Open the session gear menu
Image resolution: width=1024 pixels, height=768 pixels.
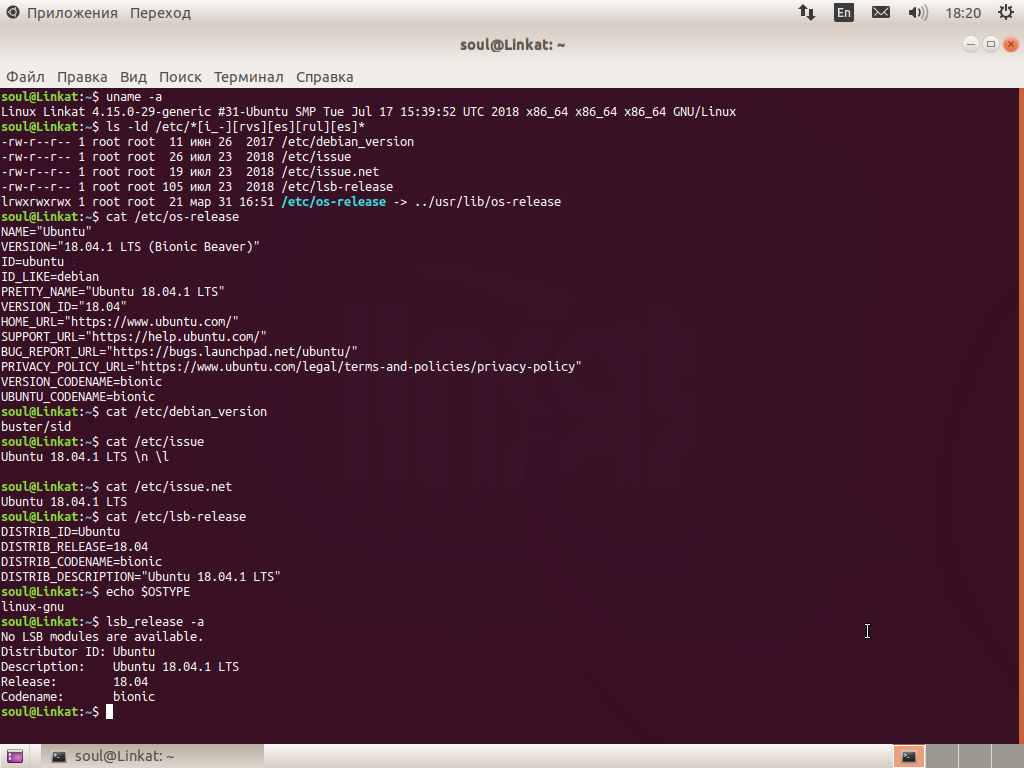[1006, 12]
